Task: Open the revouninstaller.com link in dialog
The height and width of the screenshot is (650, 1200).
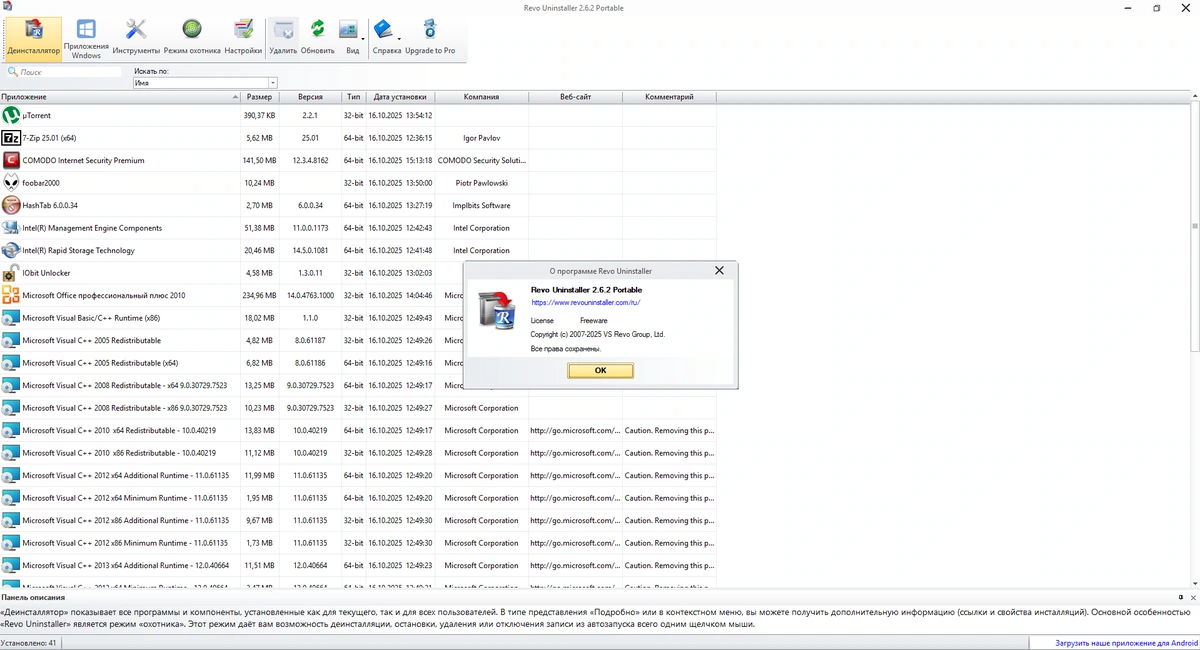Action: [585, 302]
